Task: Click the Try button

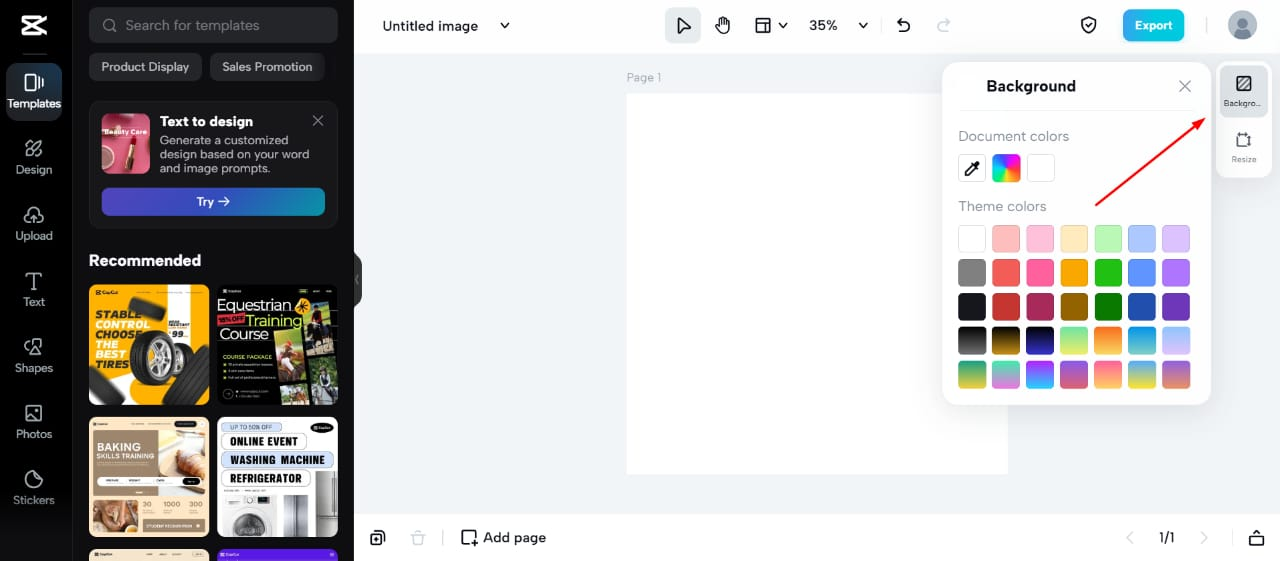Action: click(213, 202)
